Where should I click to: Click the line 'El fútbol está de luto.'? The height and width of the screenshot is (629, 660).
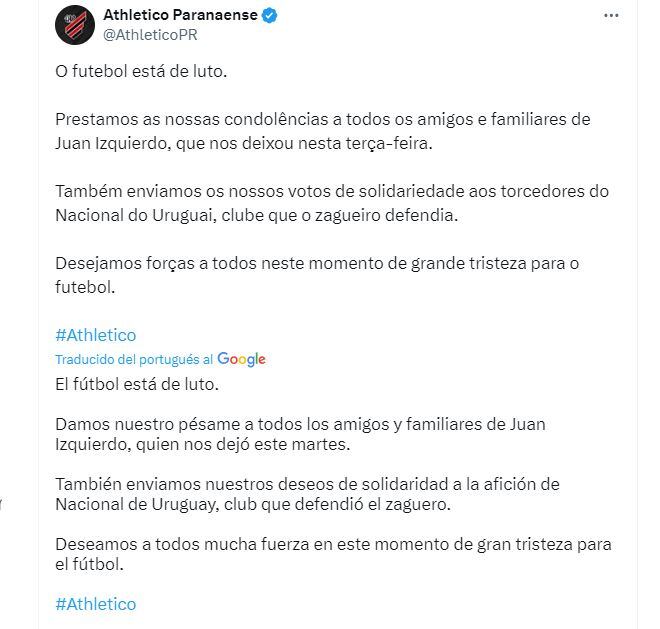click(x=136, y=384)
